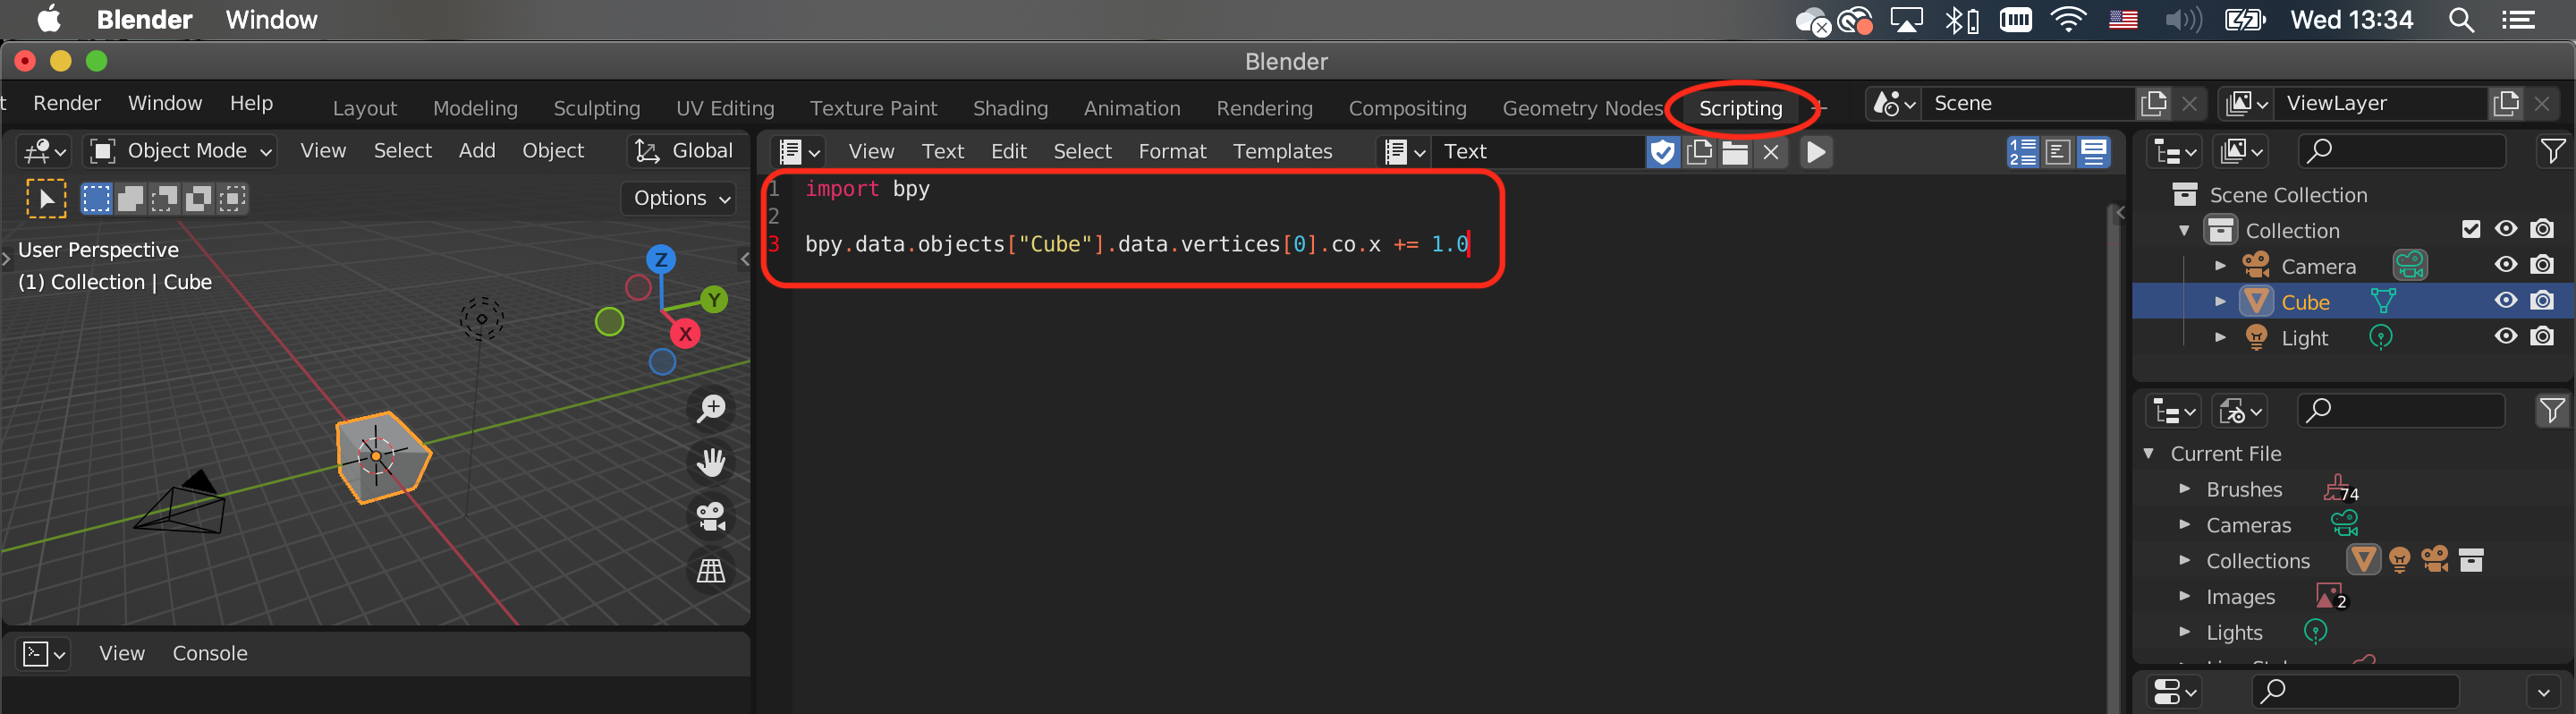Open text editor type dropdown
This screenshot has height=714, width=2576.
(799, 152)
